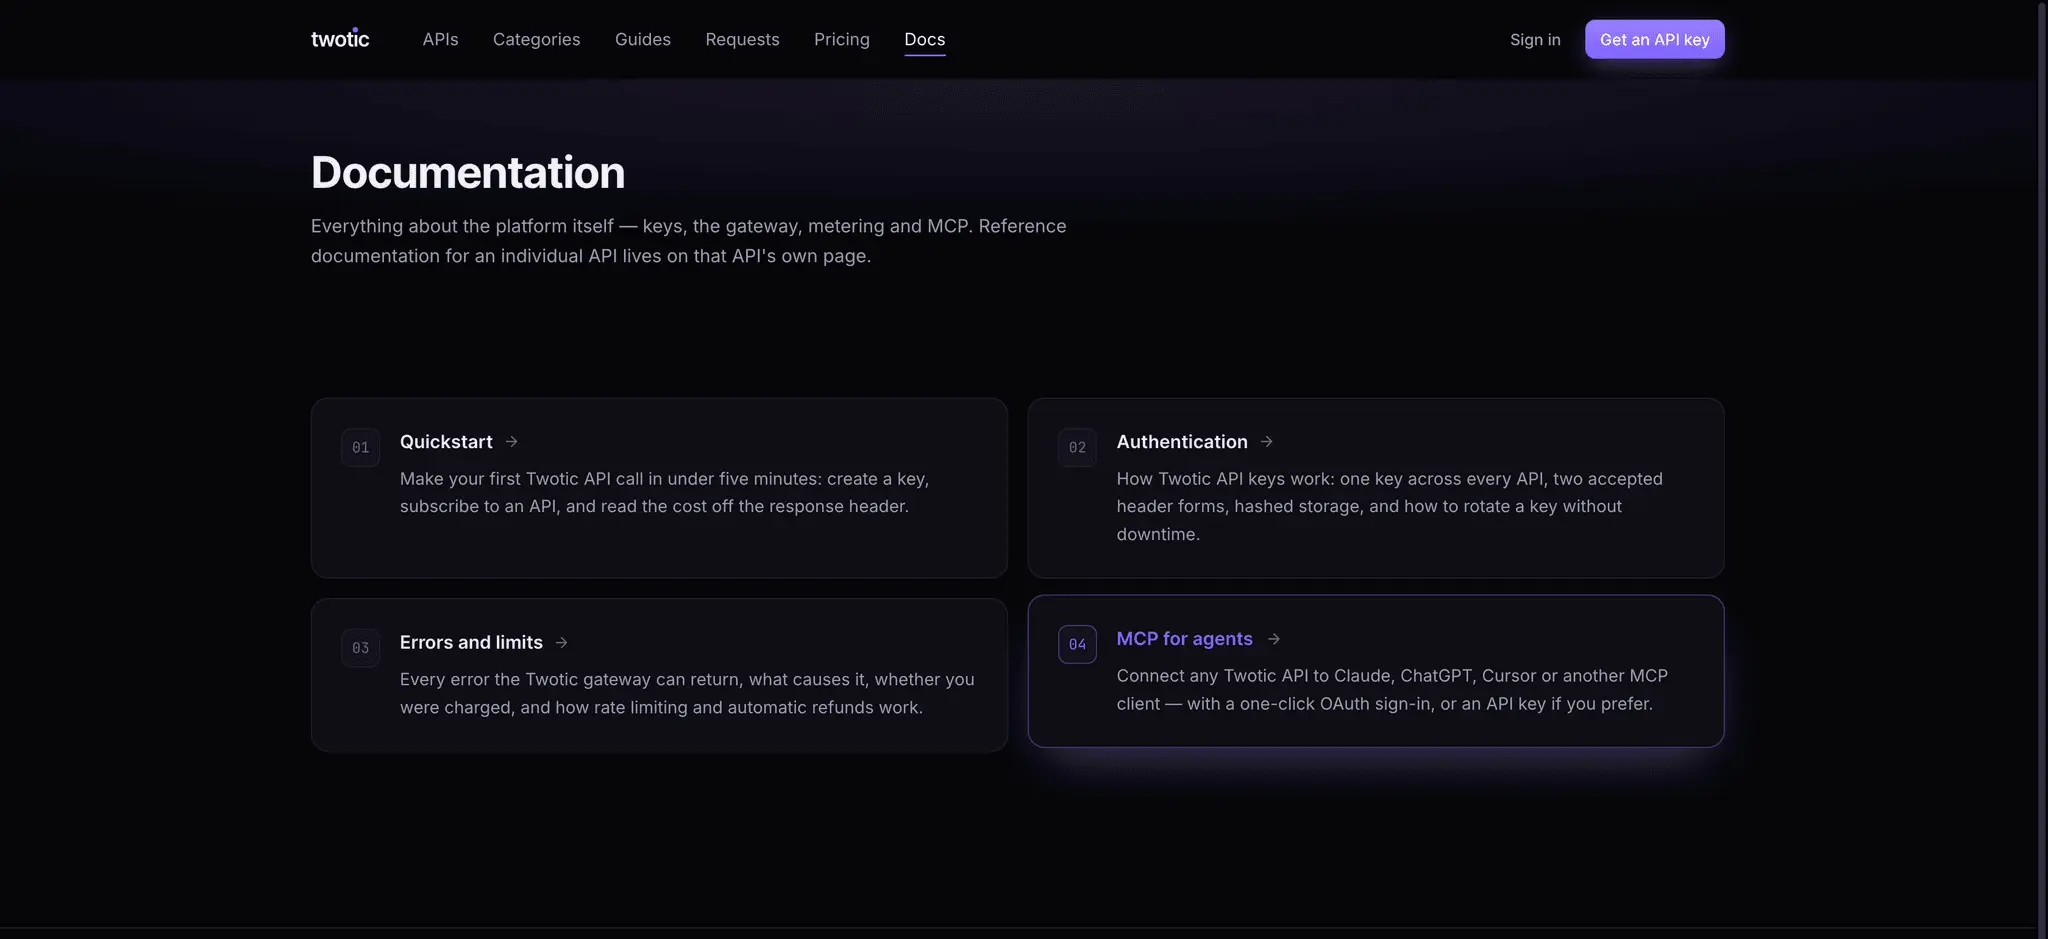Click the twotic logo

(340, 39)
